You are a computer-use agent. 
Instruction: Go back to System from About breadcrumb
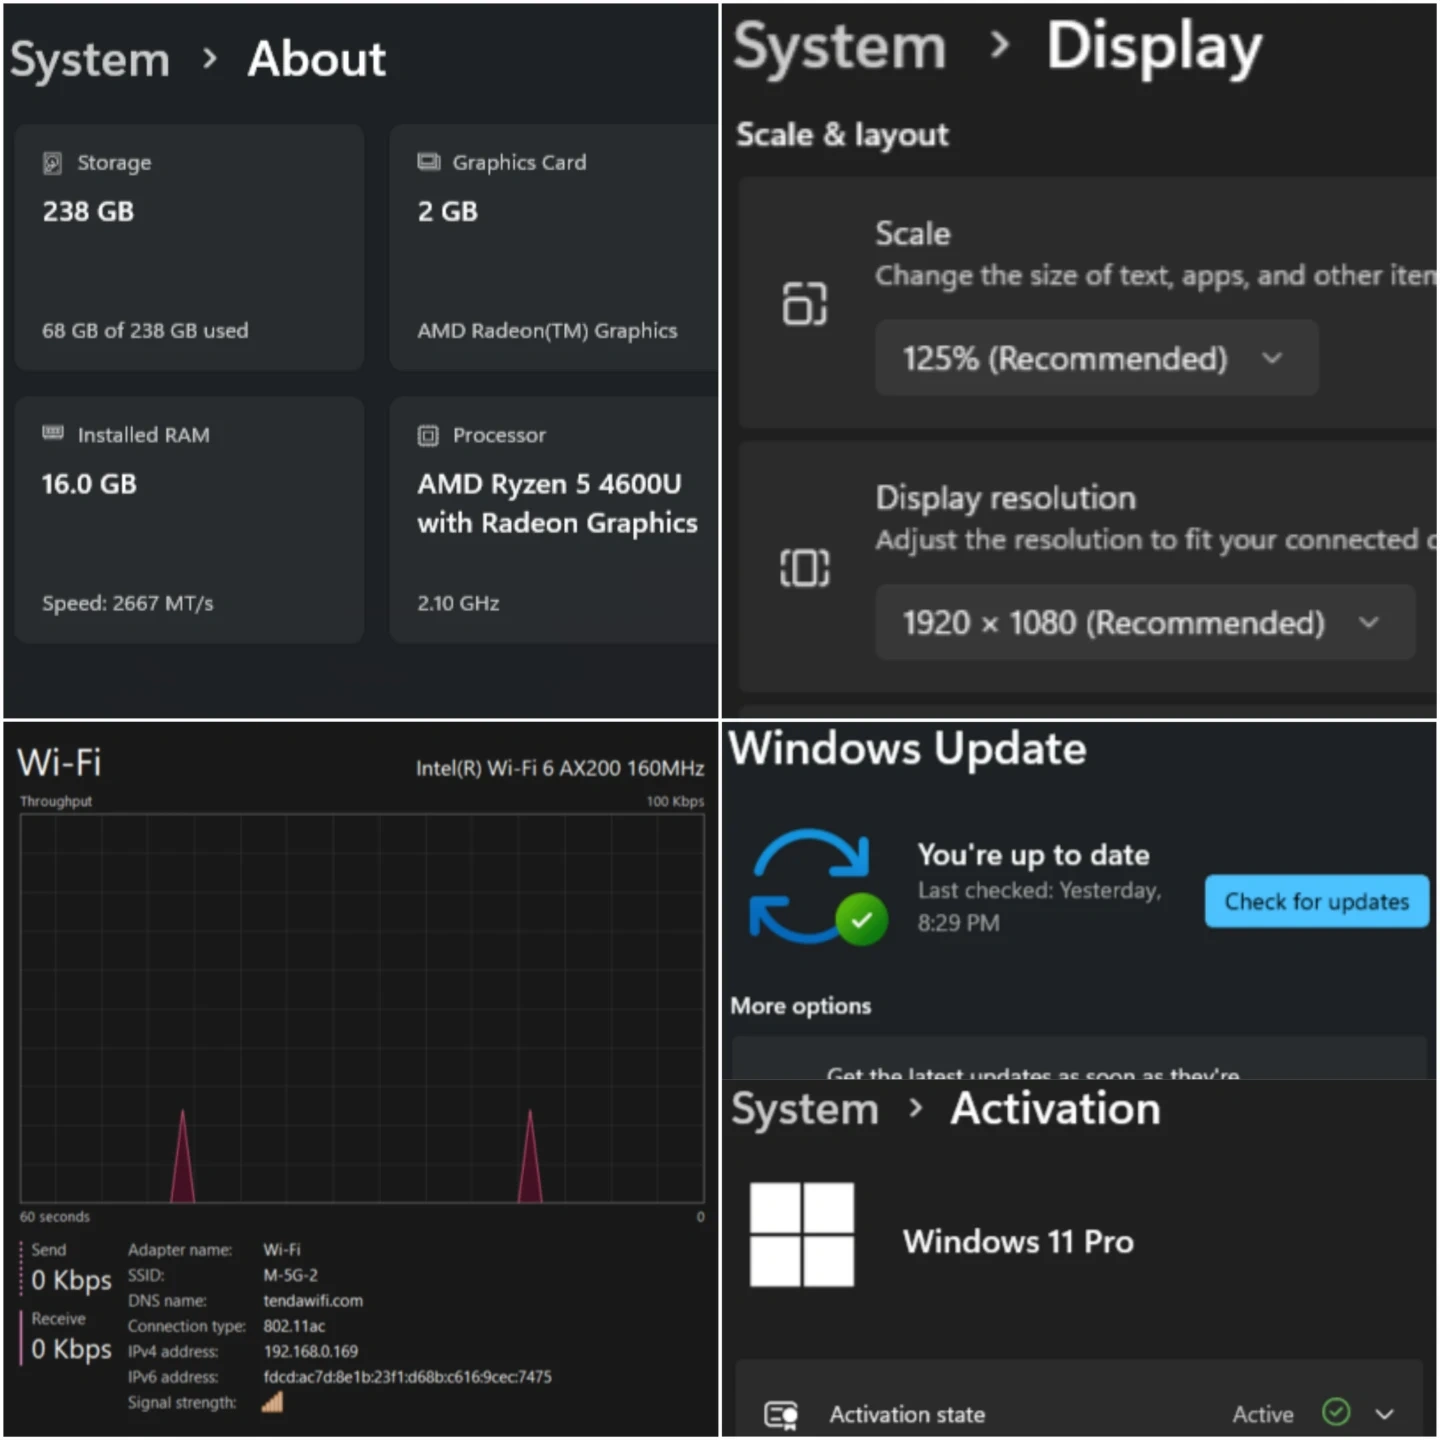(x=90, y=60)
